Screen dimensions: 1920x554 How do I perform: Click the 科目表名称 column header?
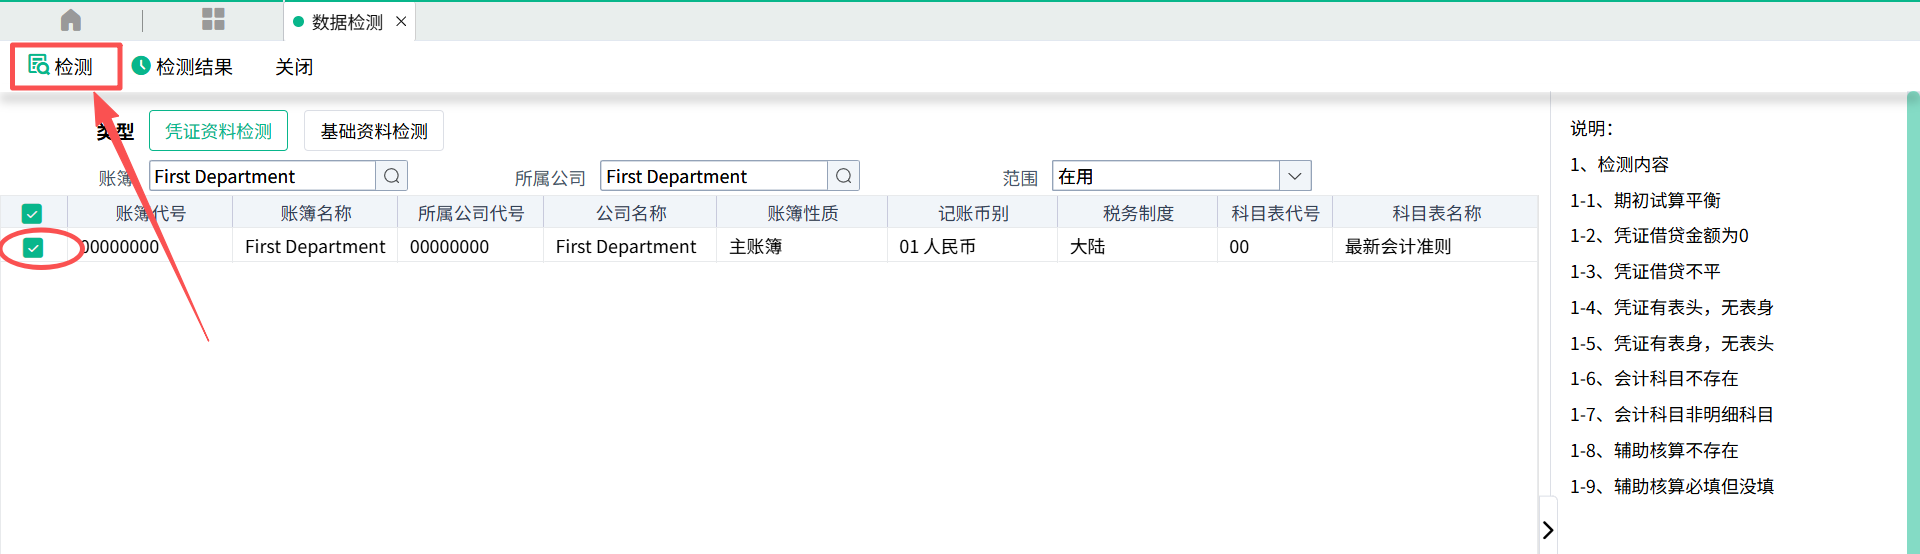(x=1436, y=213)
